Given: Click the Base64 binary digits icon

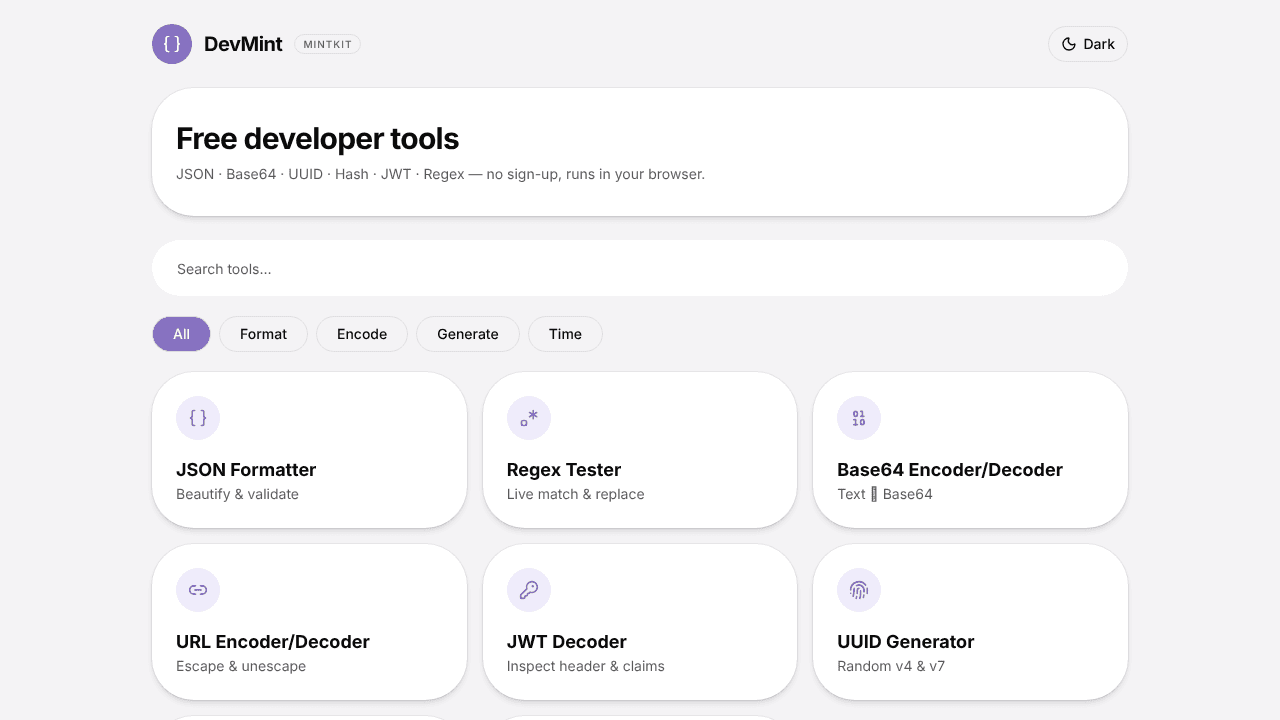Looking at the screenshot, I should click(x=859, y=418).
